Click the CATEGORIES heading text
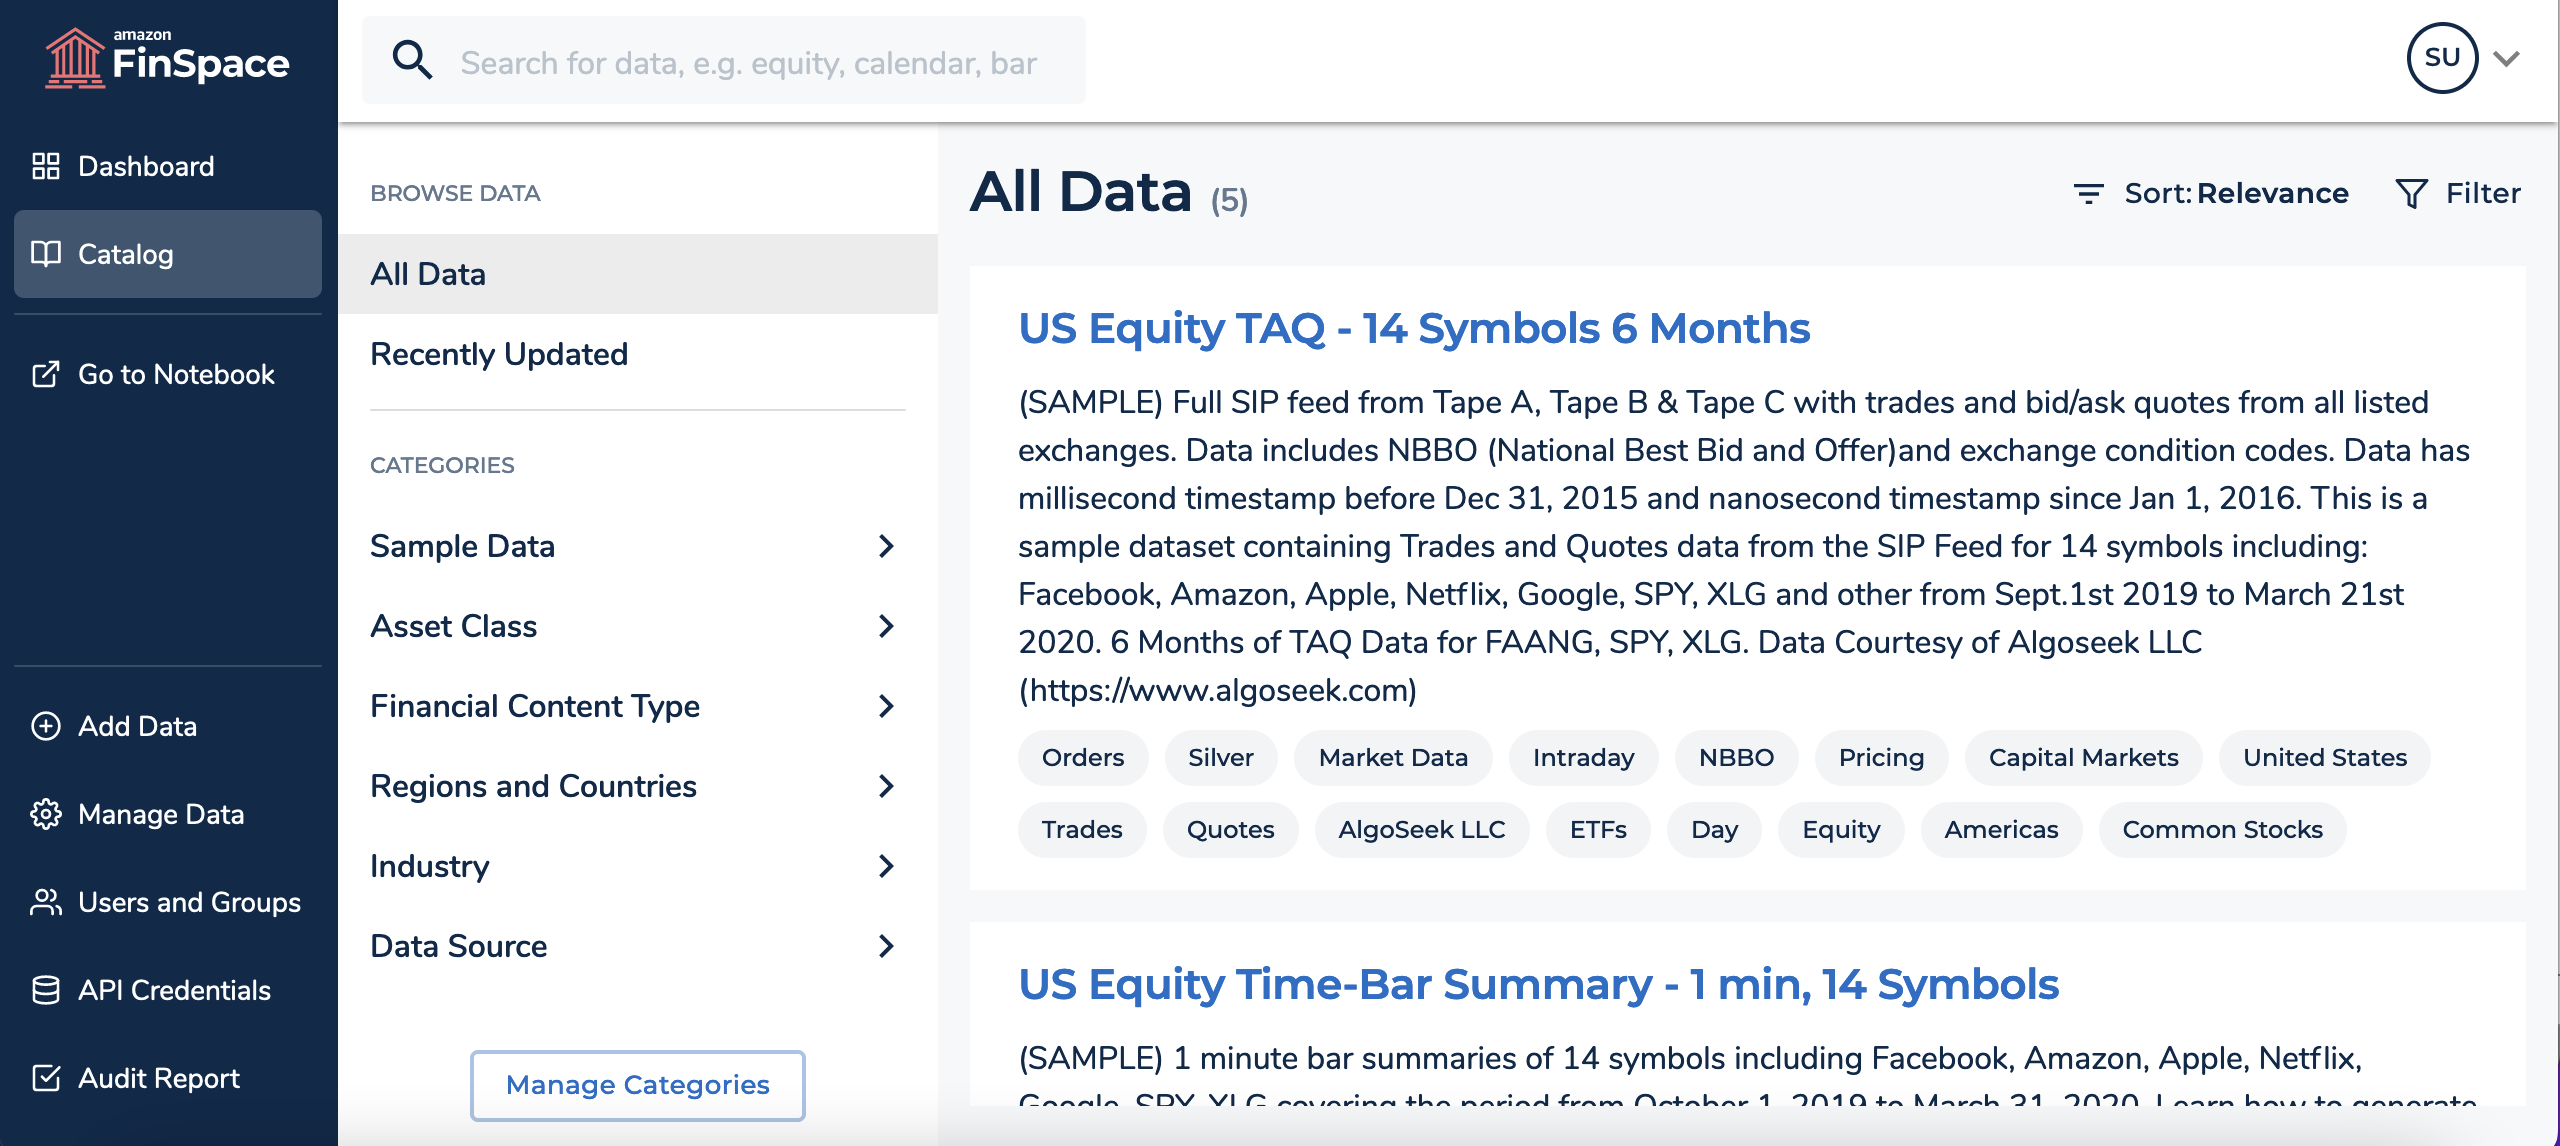This screenshot has height=1146, width=2560. click(442, 465)
